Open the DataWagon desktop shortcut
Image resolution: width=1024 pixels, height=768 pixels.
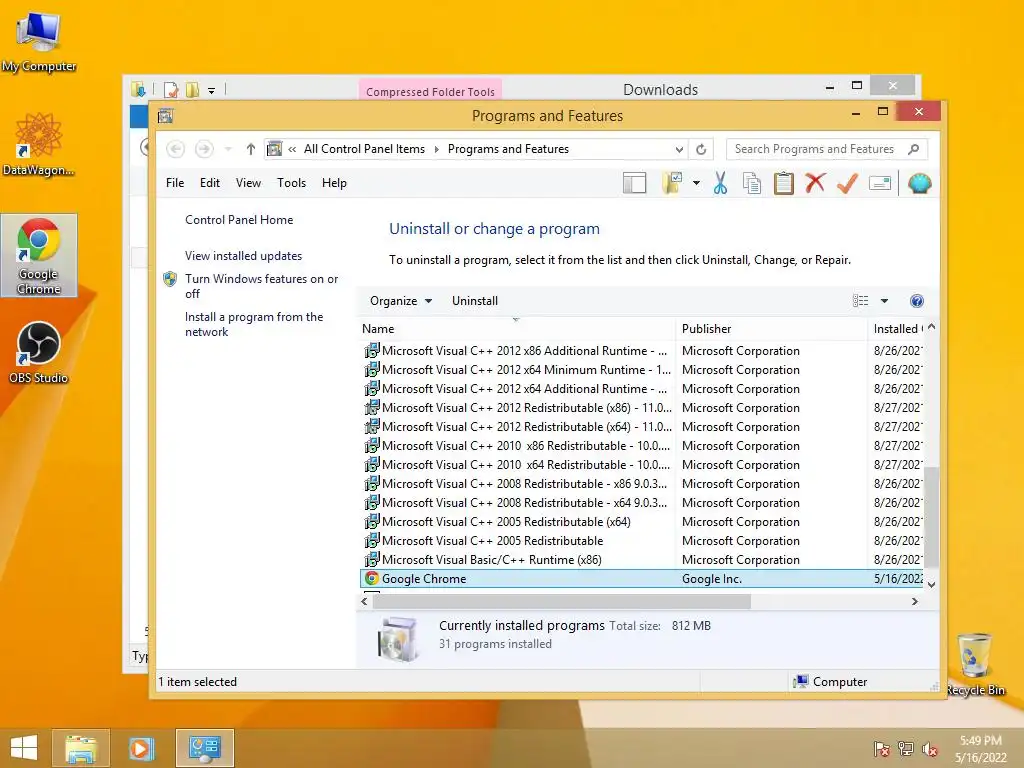tap(39, 144)
